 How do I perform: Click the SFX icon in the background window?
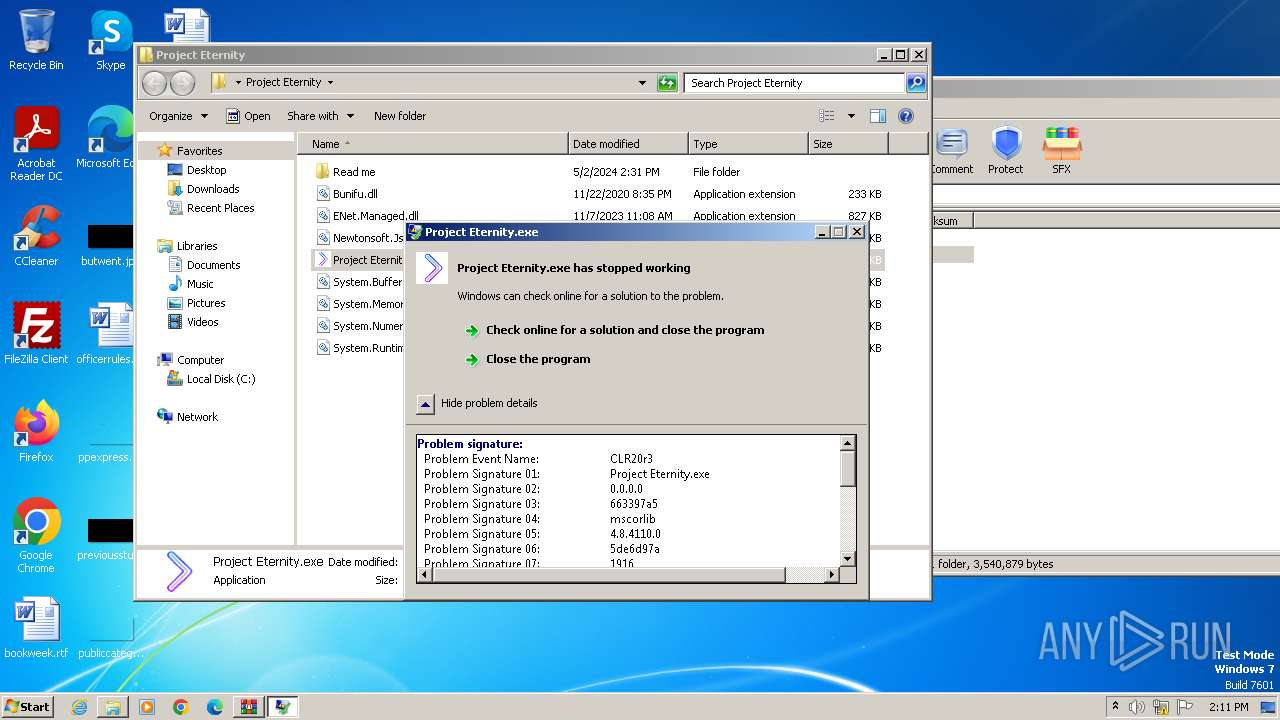1062,150
